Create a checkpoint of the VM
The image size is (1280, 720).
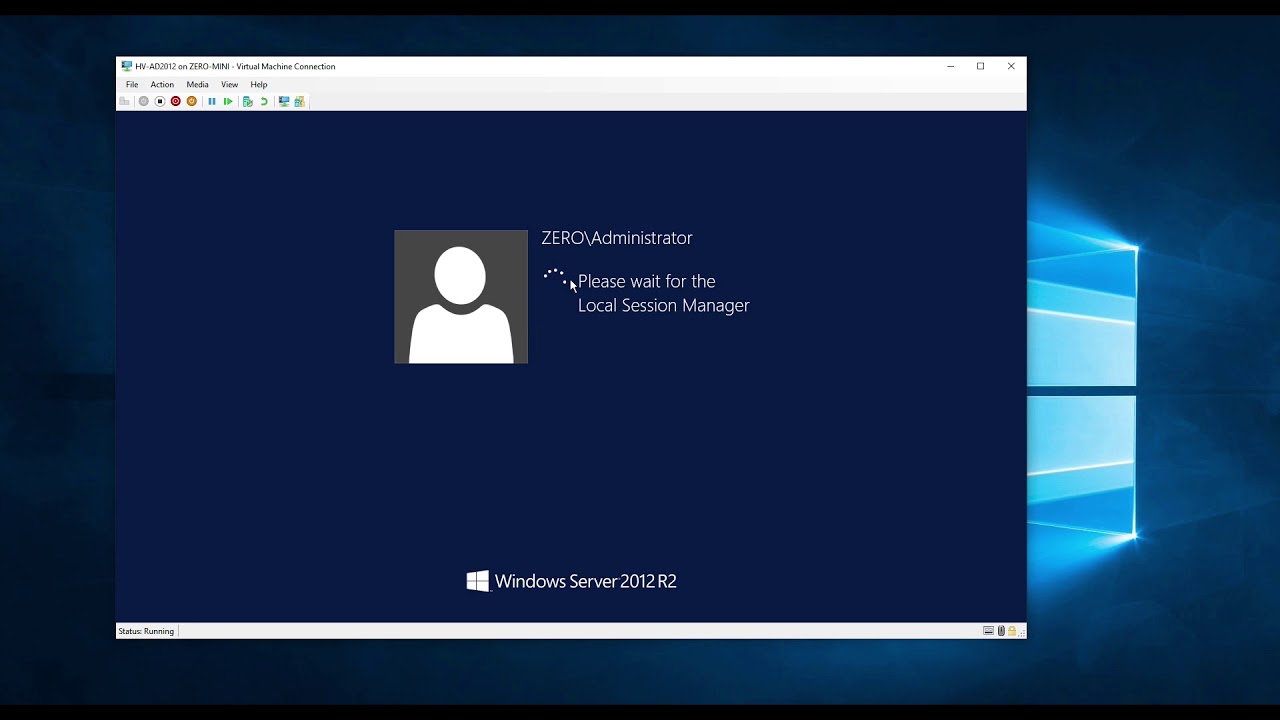click(x=248, y=101)
